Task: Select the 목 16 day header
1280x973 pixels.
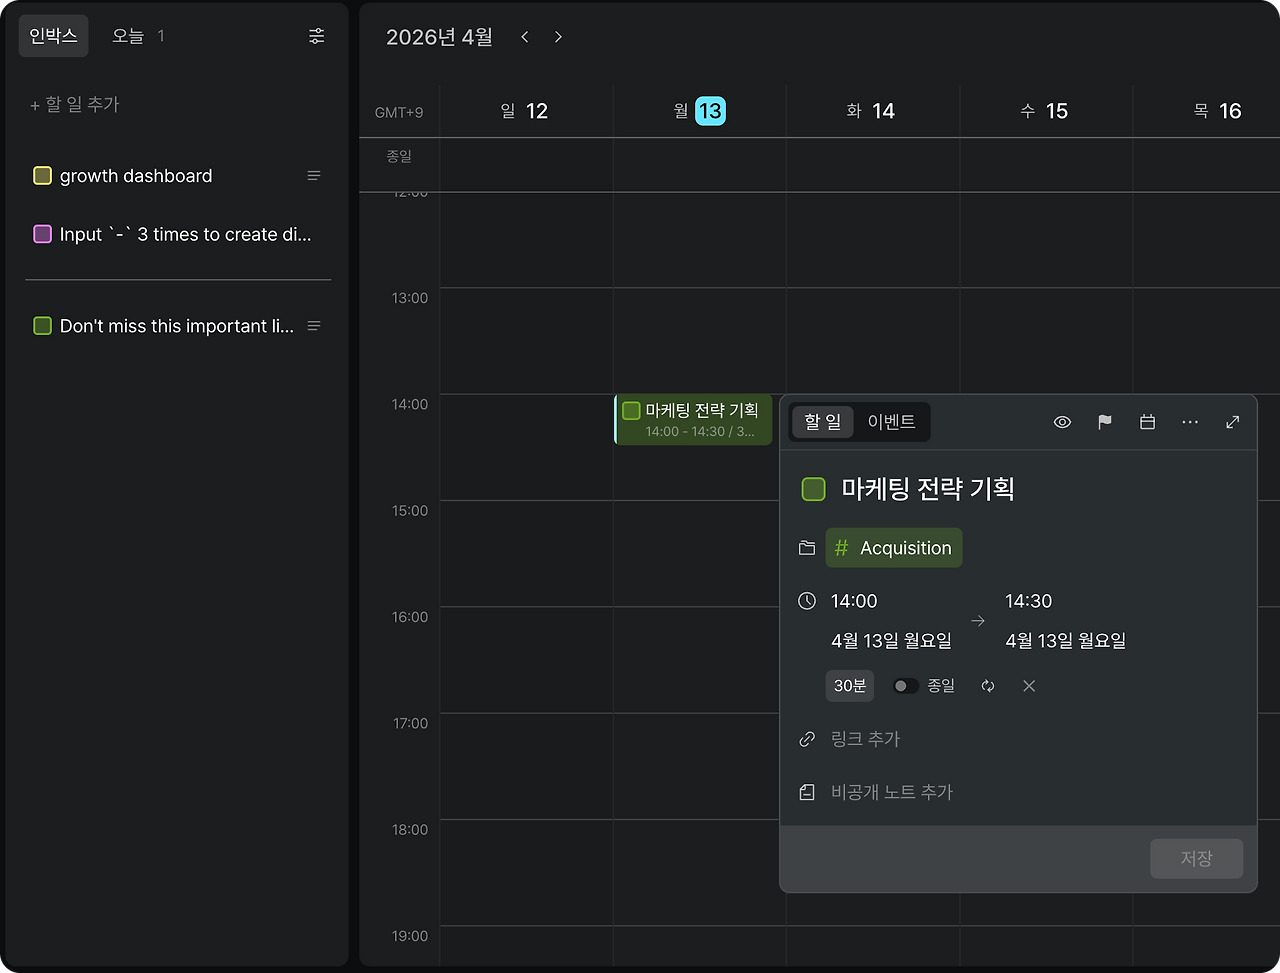Action: (x=1217, y=111)
